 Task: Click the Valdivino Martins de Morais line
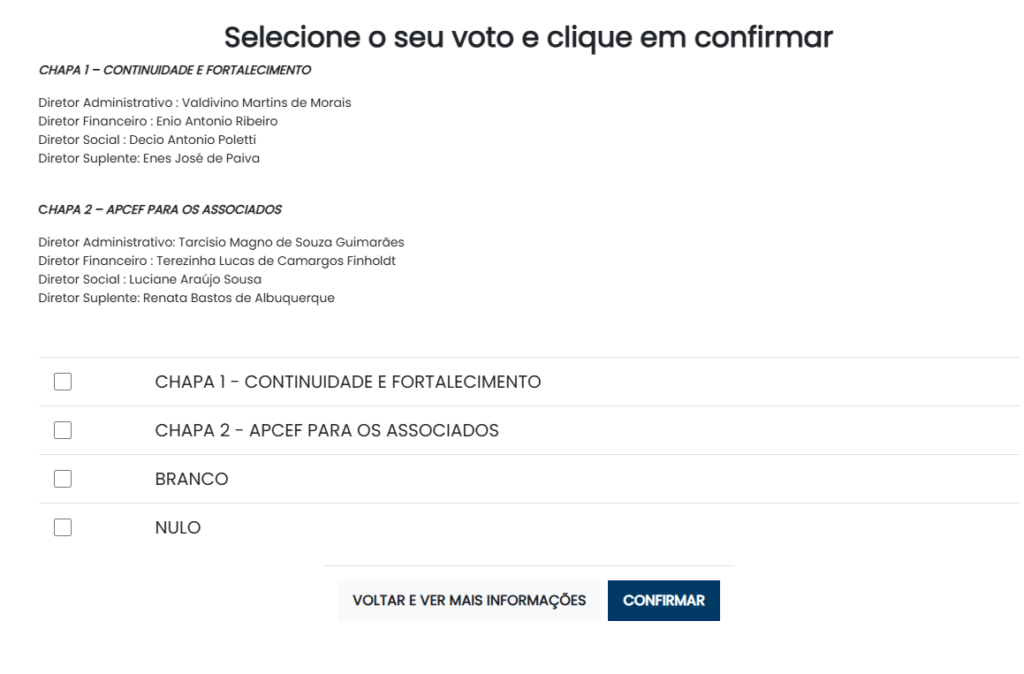(195, 103)
